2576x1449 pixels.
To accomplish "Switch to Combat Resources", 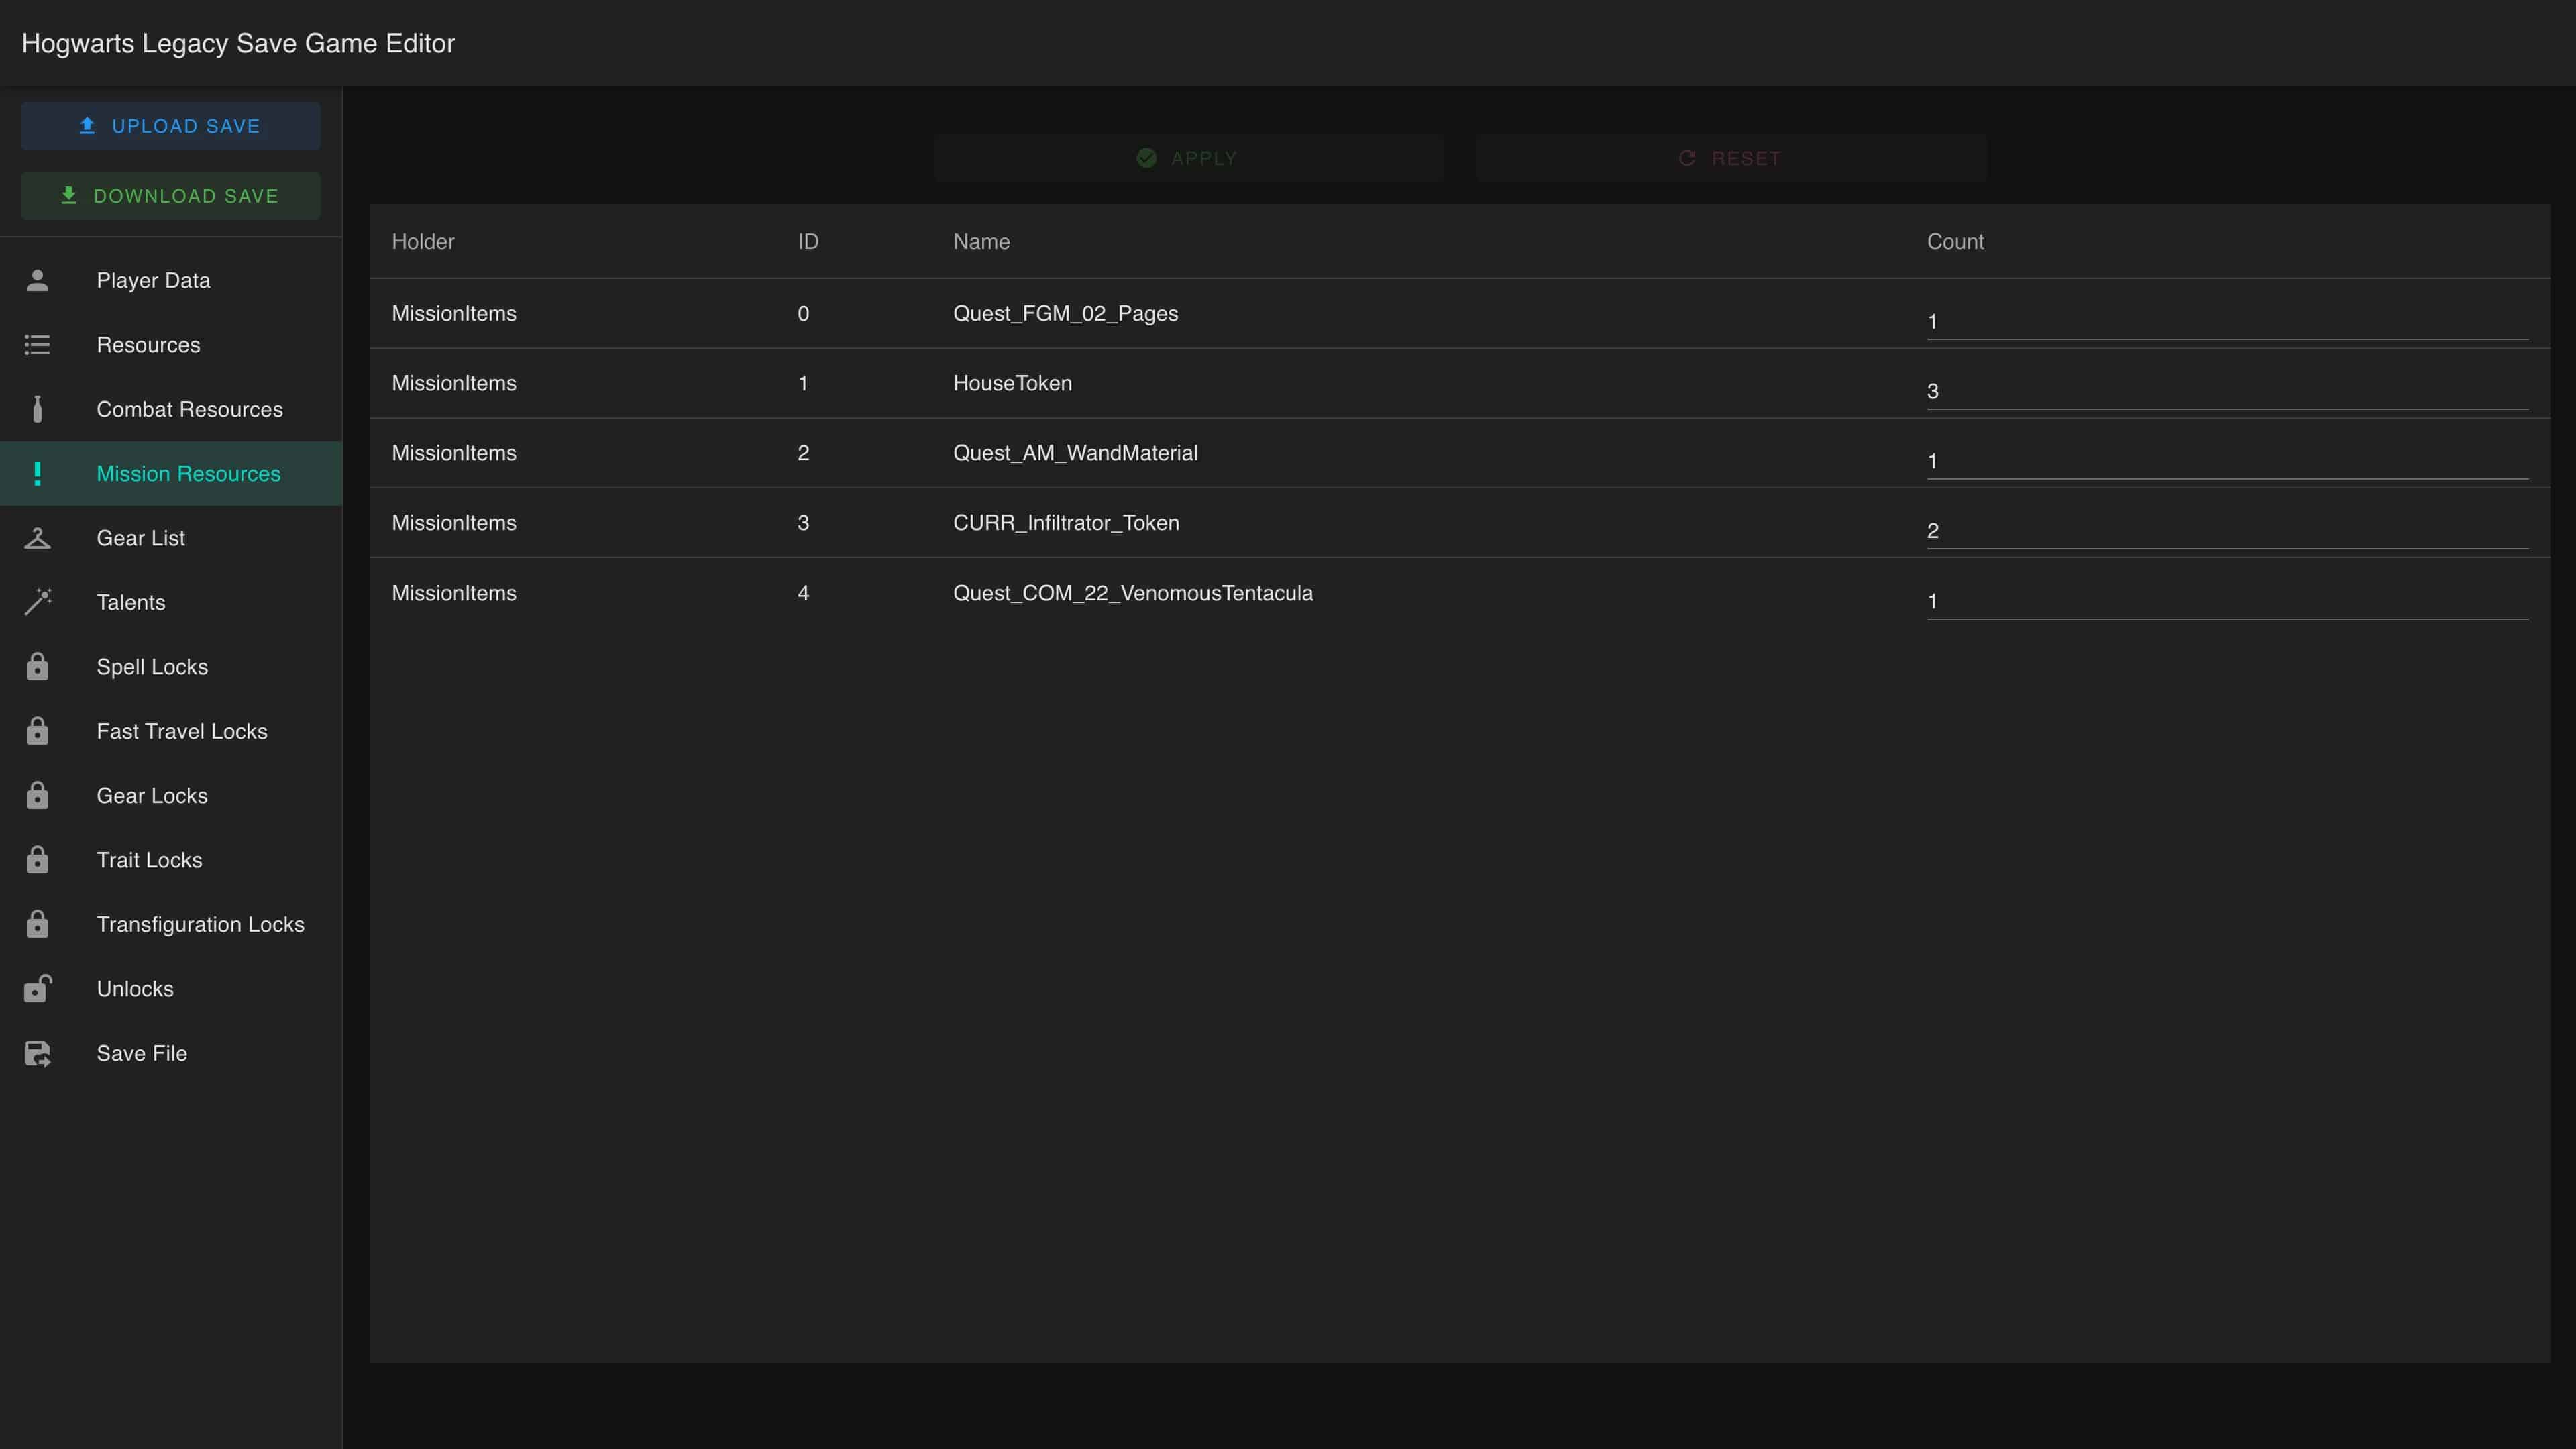I will [x=171, y=409].
